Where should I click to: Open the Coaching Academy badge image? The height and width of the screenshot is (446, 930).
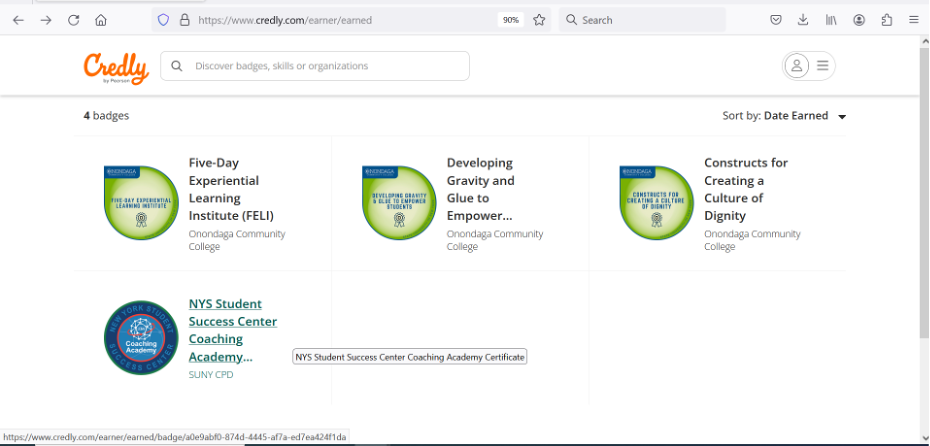coord(141,337)
